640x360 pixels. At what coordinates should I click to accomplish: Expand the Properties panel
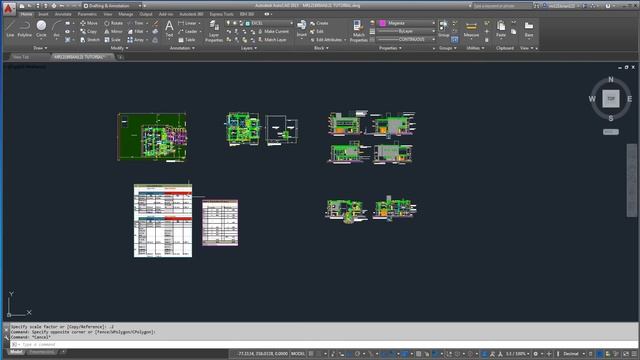[390, 48]
